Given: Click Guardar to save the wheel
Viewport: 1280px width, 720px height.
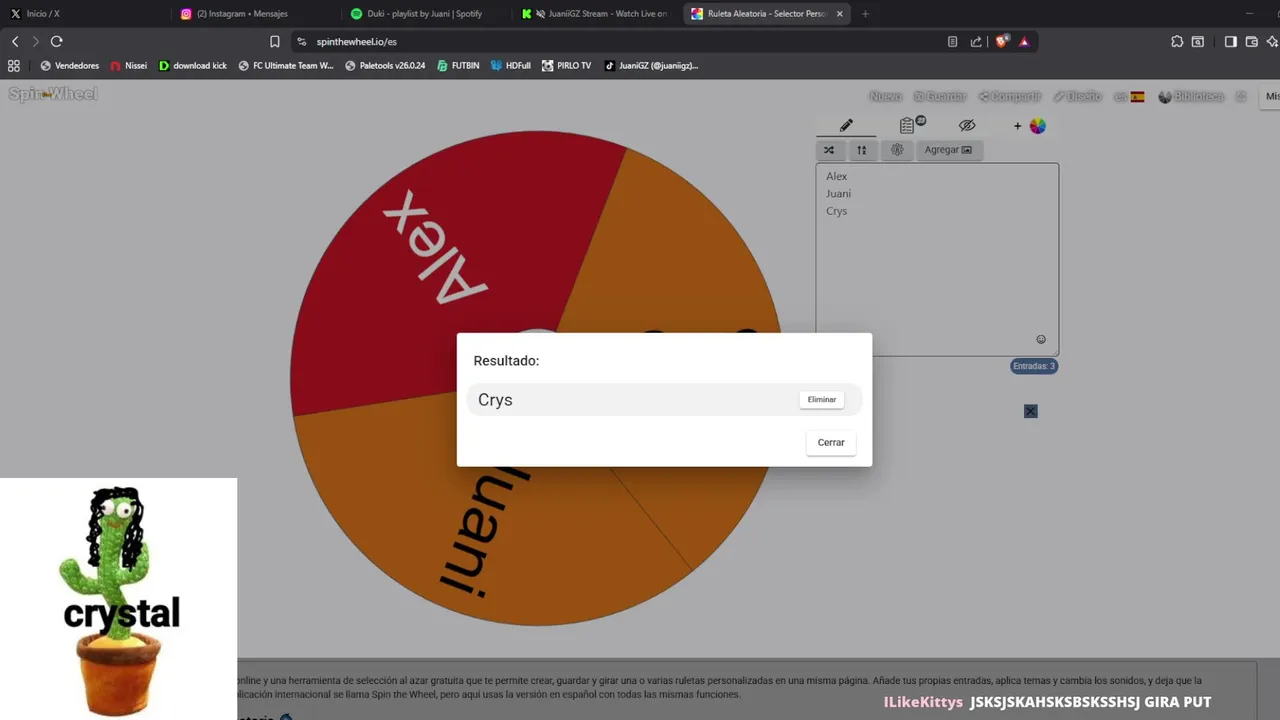Looking at the screenshot, I should point(940,96).
